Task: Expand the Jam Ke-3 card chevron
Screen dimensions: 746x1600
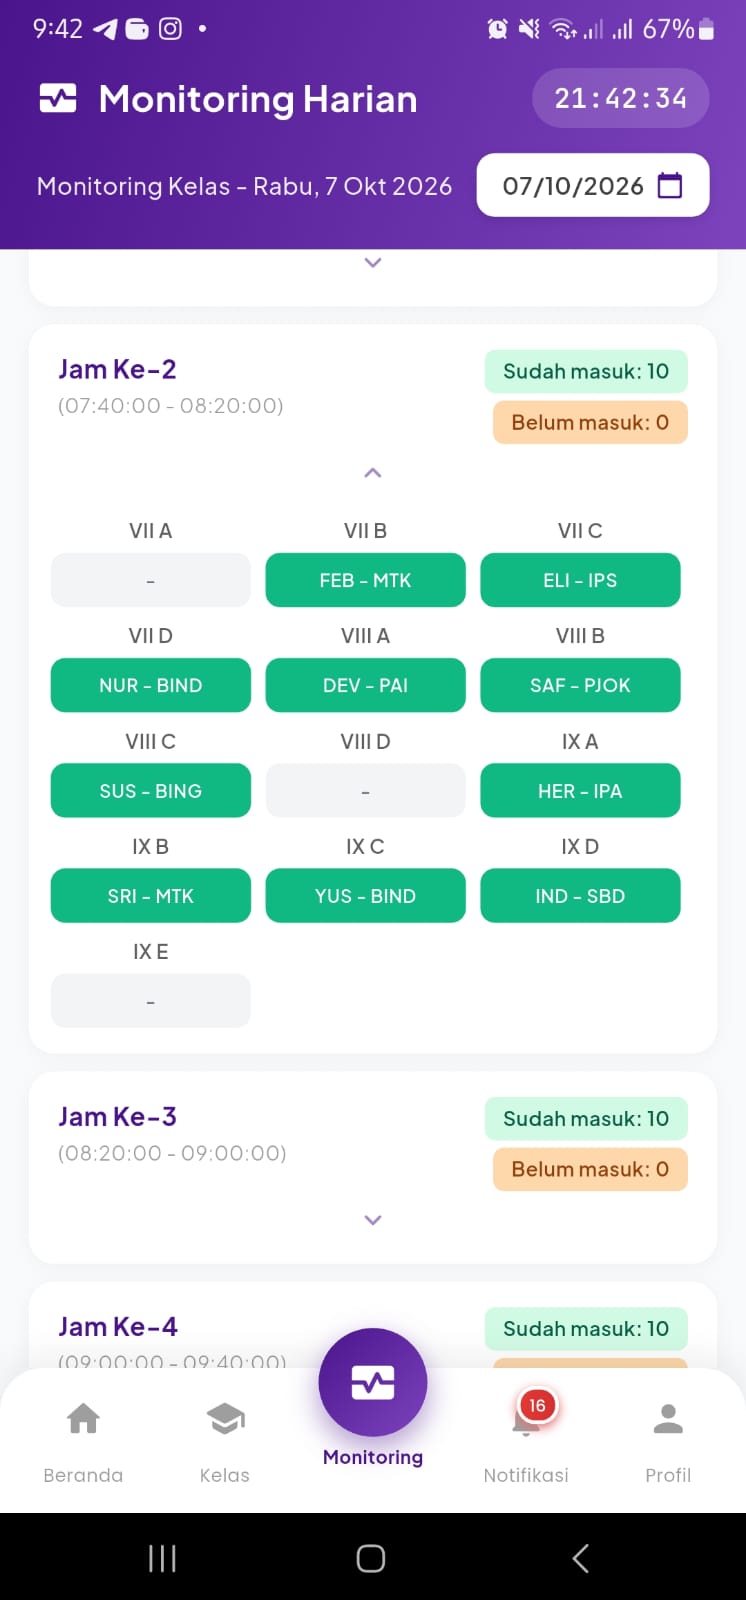Action: pos(373,1220)
